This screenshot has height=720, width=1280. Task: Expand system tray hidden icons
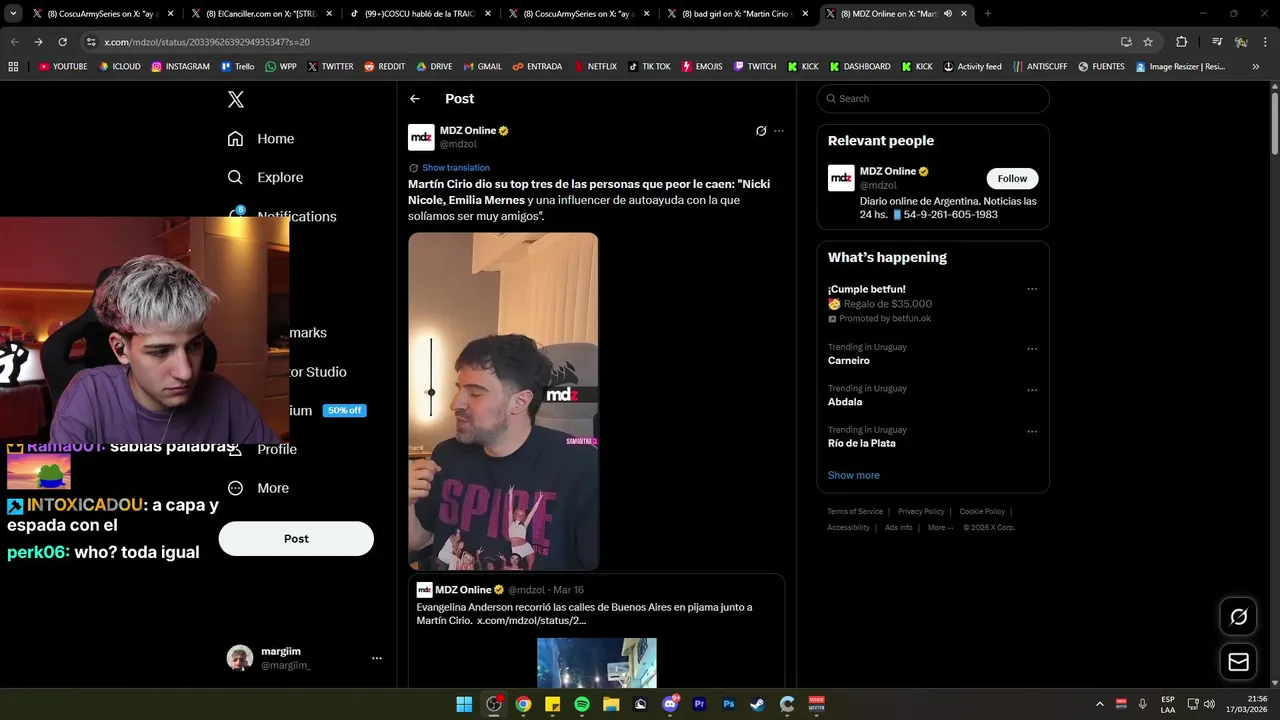pyautogui.click(x=1100, y=704)
